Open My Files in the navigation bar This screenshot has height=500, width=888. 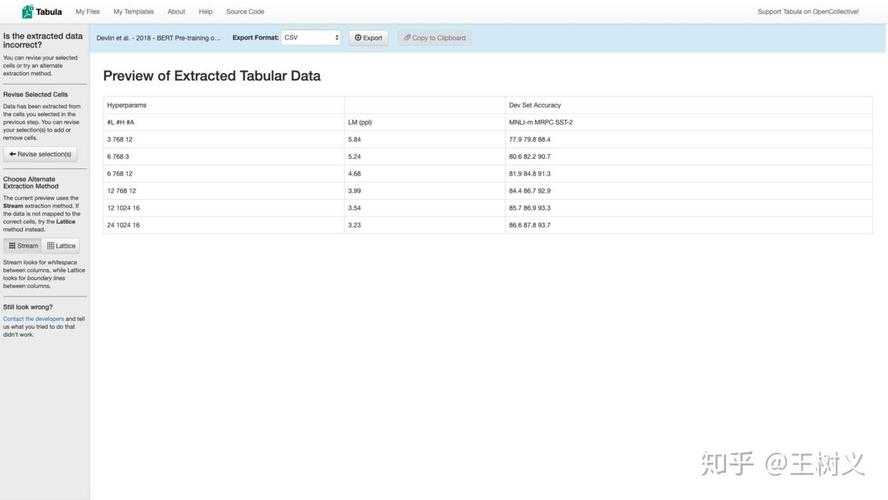click(x=87, y=12)
